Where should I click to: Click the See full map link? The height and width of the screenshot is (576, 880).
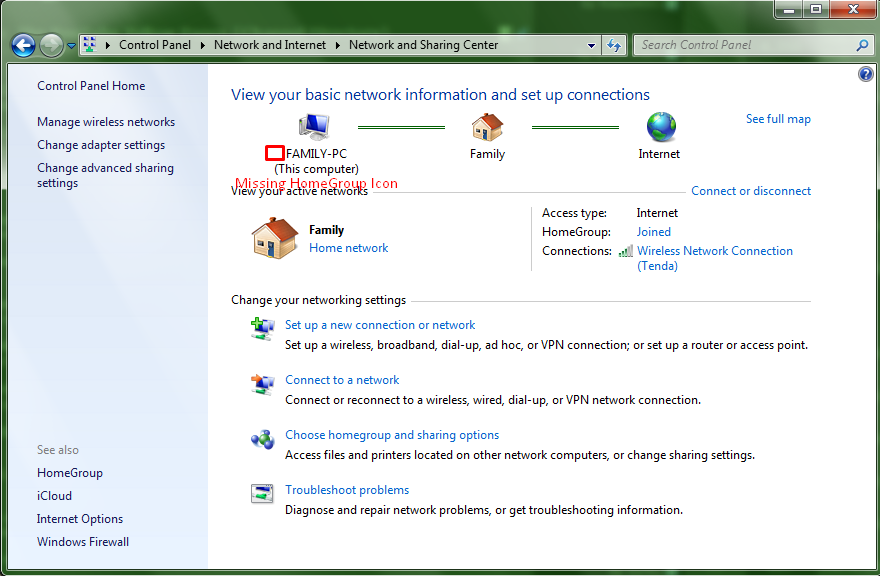coord(778,118)
